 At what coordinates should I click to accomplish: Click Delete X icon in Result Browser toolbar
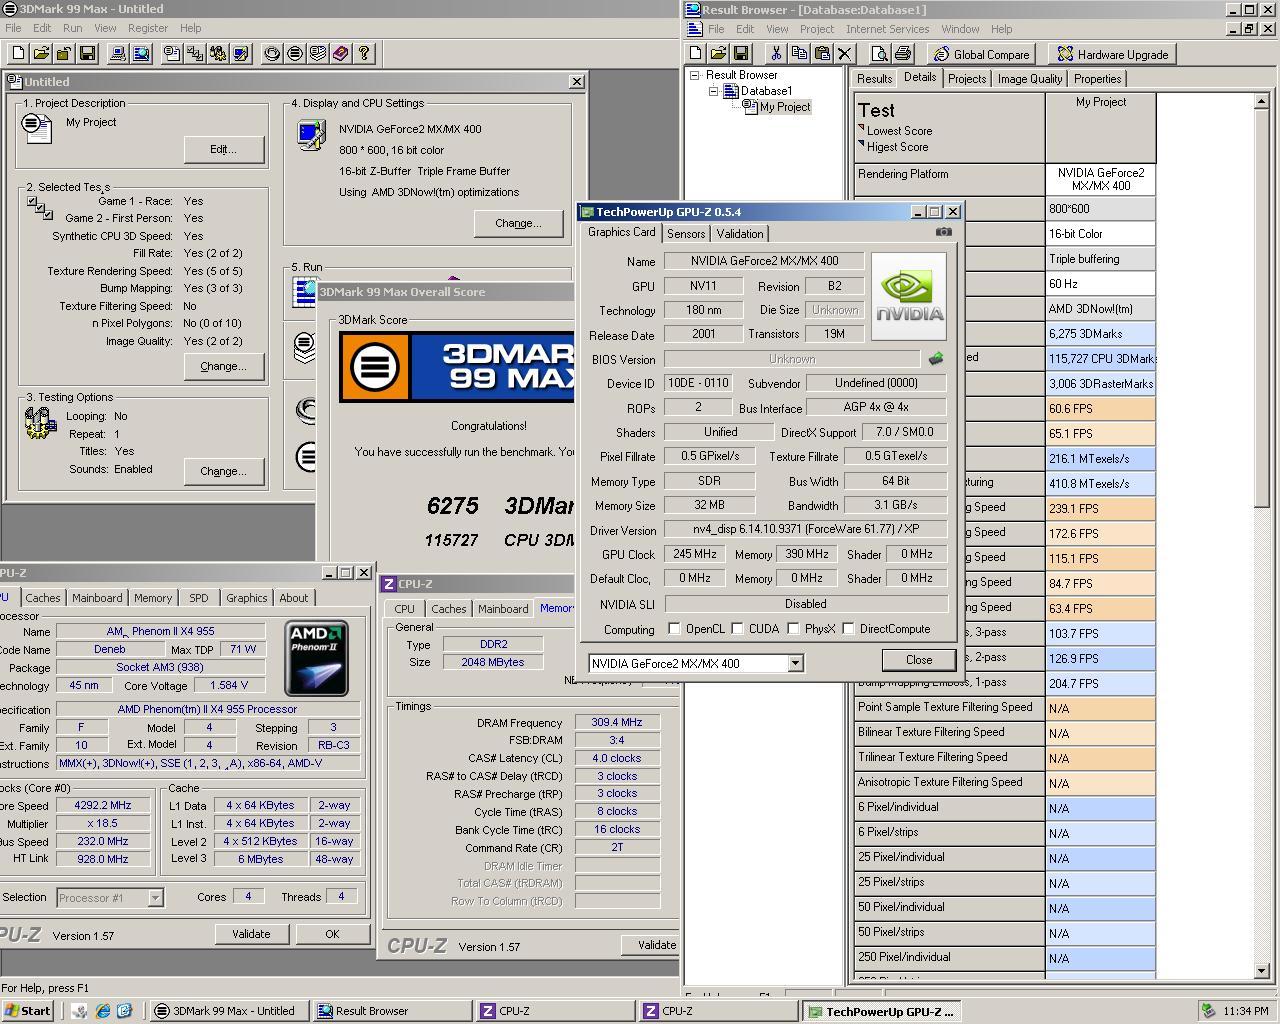coord(844,54)
